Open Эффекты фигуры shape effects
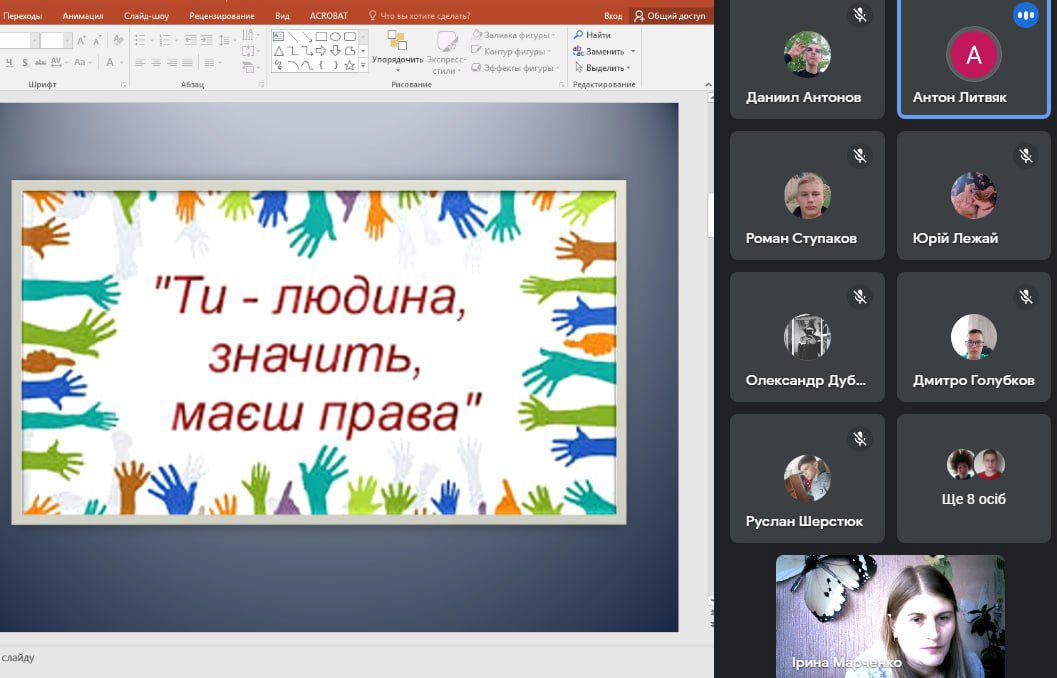This screenshot has width=1057, height=678. coord(516,67)
